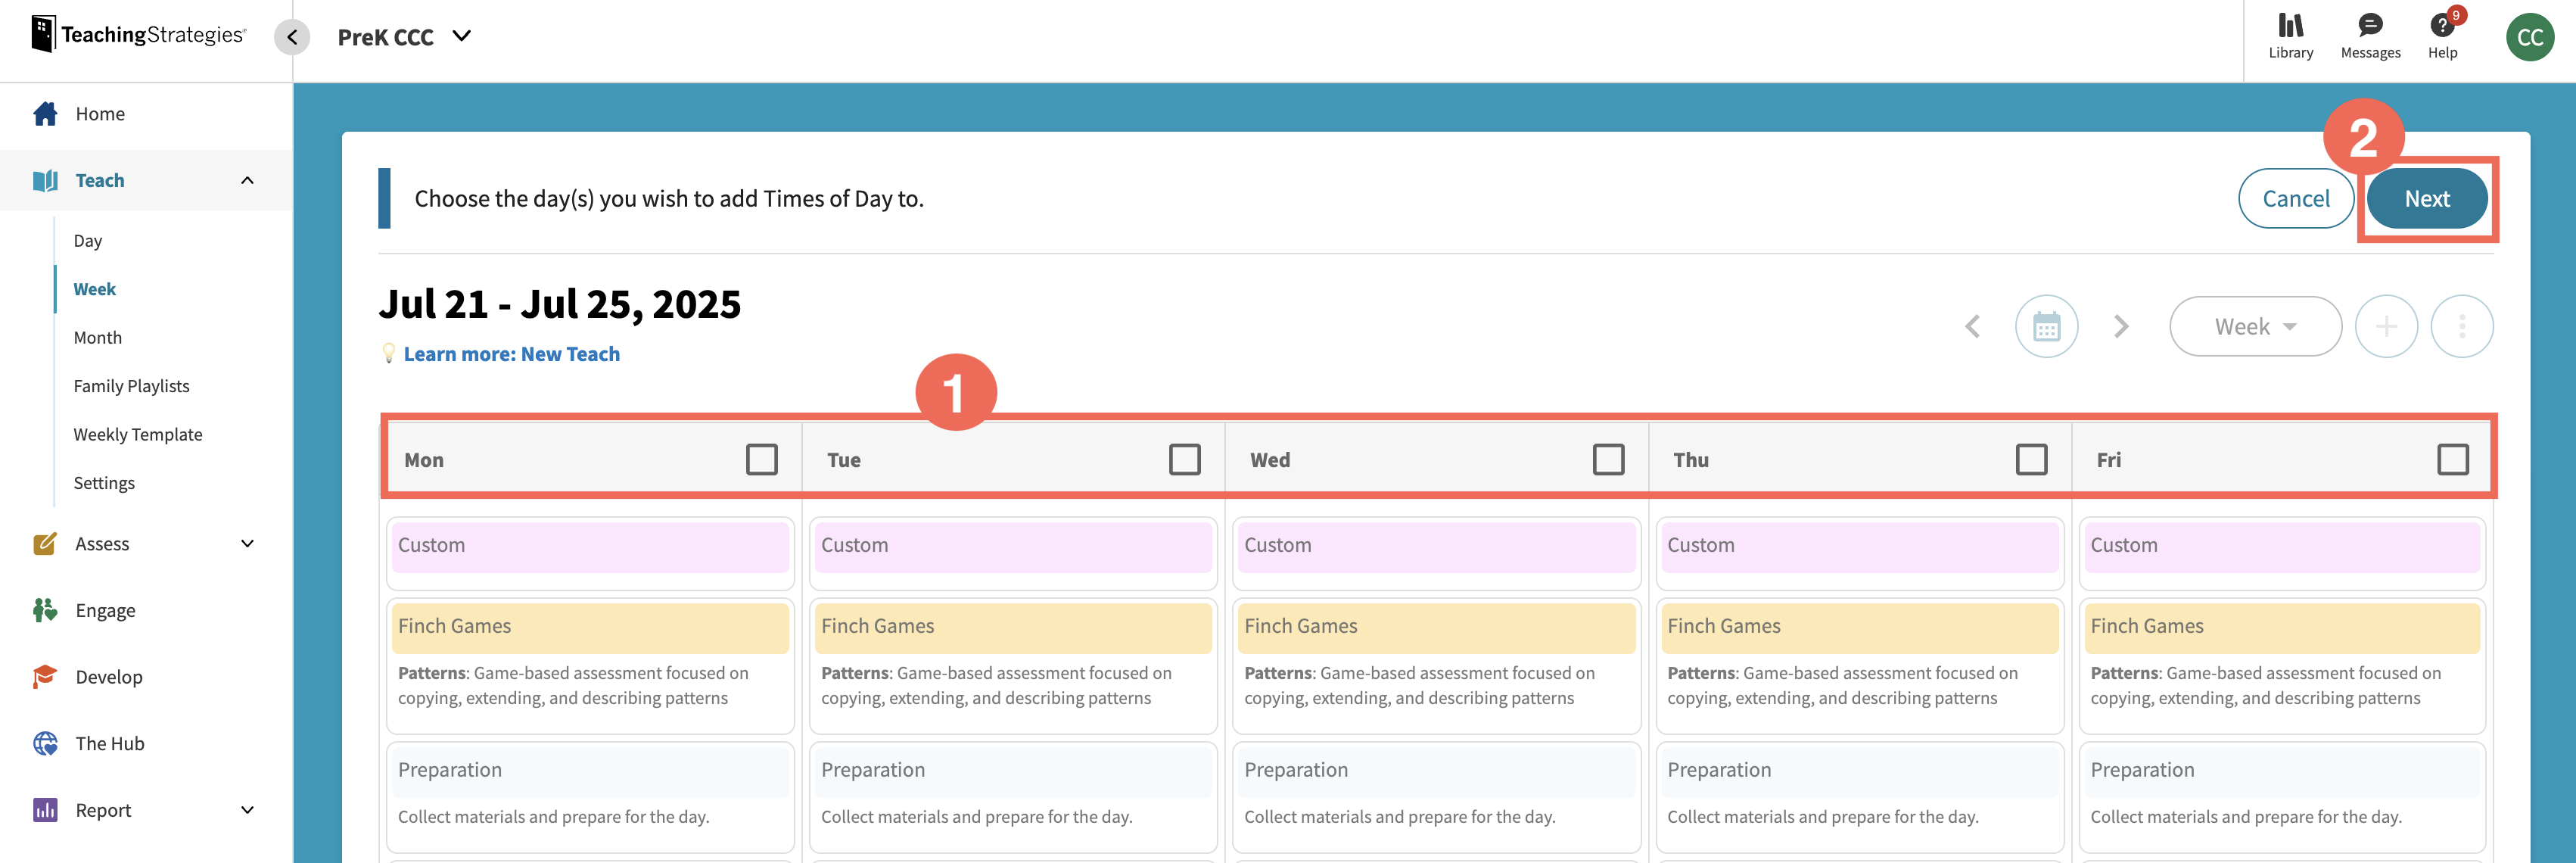Screen dimensions: 2576x863
Task: Open Develop from the left sidebar
Action: (45, 676)
